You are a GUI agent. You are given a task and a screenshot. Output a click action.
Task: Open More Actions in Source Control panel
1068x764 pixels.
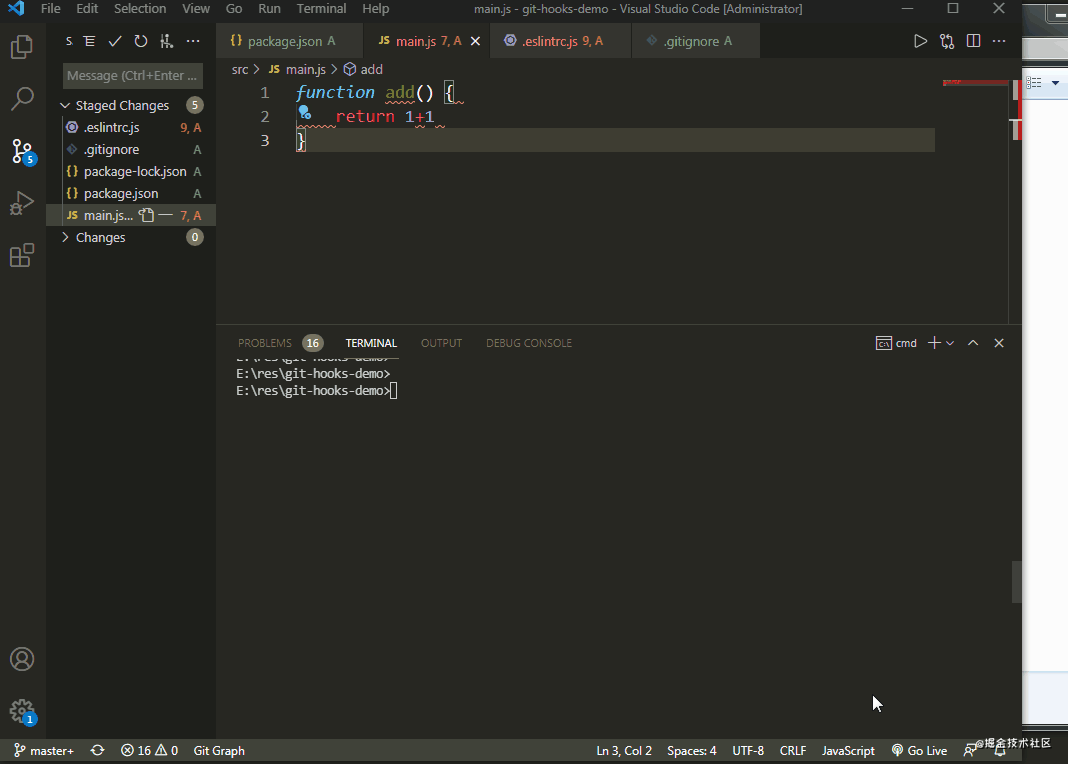(193, 41)
